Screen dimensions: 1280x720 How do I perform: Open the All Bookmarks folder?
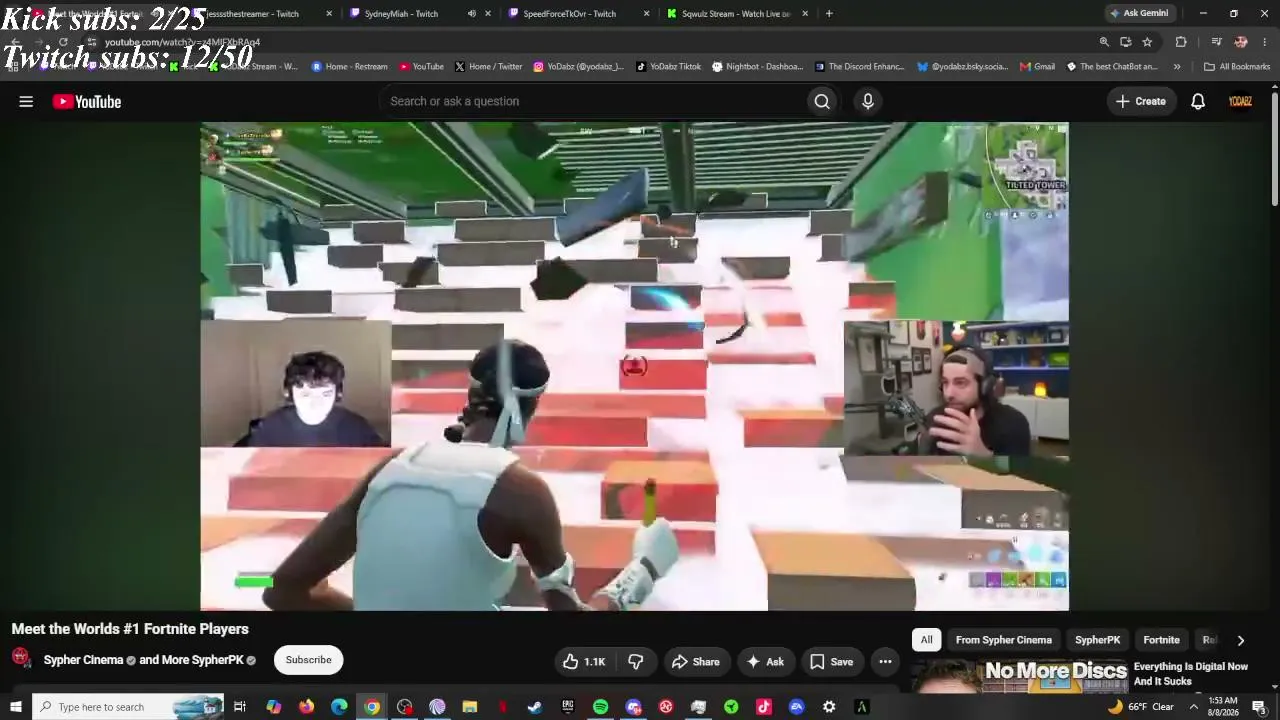click(1237, 67)
